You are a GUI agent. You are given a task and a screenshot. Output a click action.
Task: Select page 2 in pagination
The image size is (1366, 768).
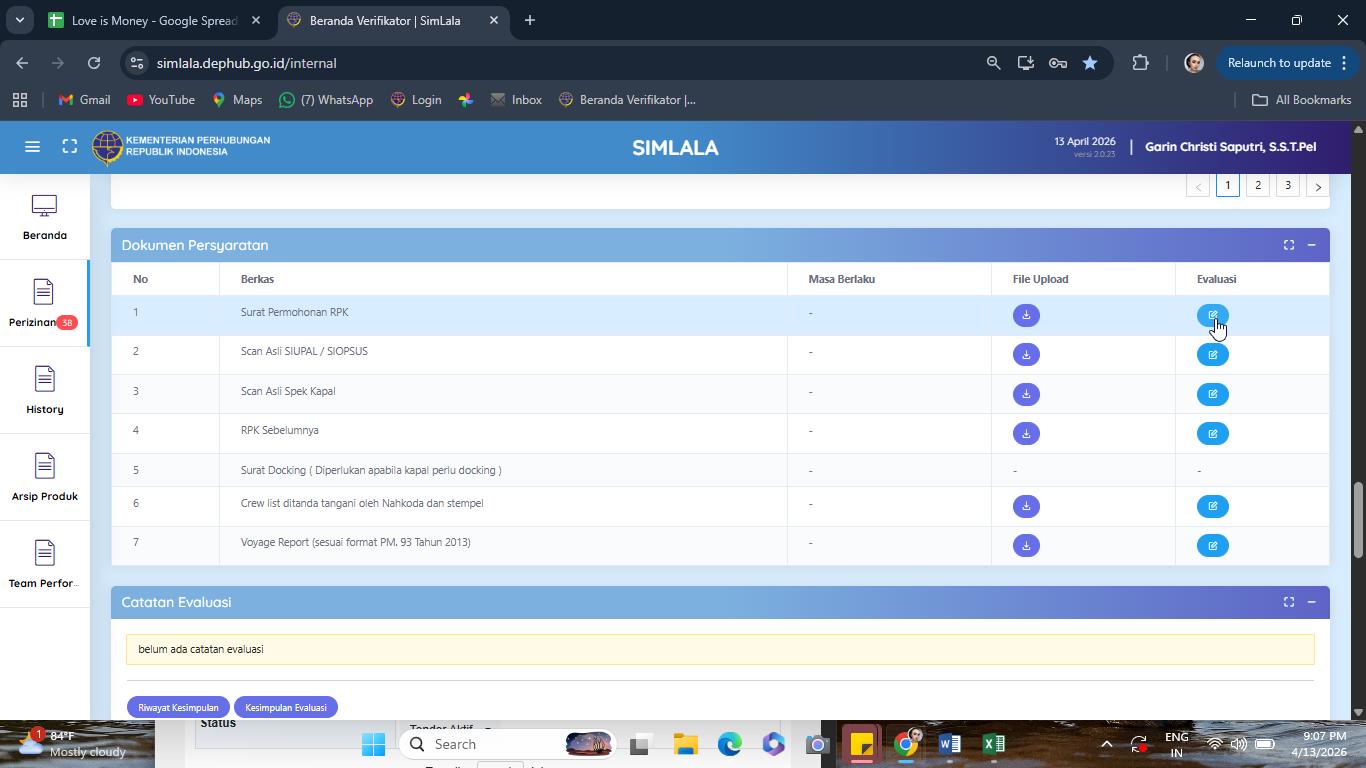click(1258, 185)
